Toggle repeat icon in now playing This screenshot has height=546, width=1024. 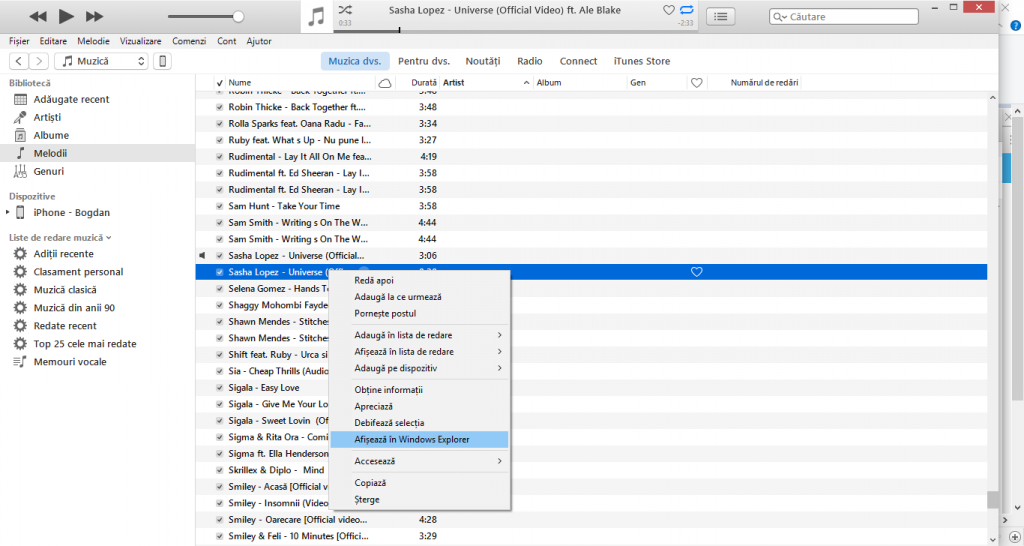click(x=686, y=10)
